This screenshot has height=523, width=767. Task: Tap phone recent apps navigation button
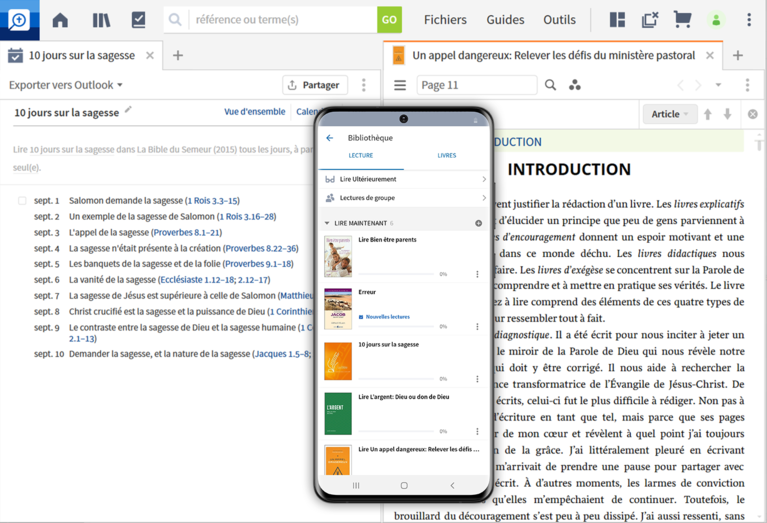pyautogui.click(x=356, y=485)
